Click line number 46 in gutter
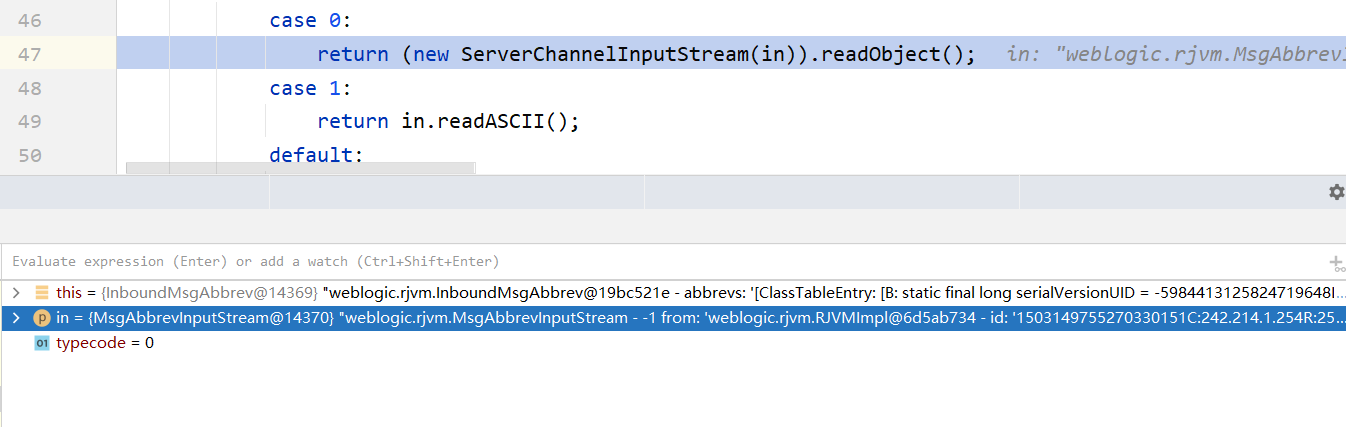The width and height of the screenshot is (1346, 427). click(30, 19)
